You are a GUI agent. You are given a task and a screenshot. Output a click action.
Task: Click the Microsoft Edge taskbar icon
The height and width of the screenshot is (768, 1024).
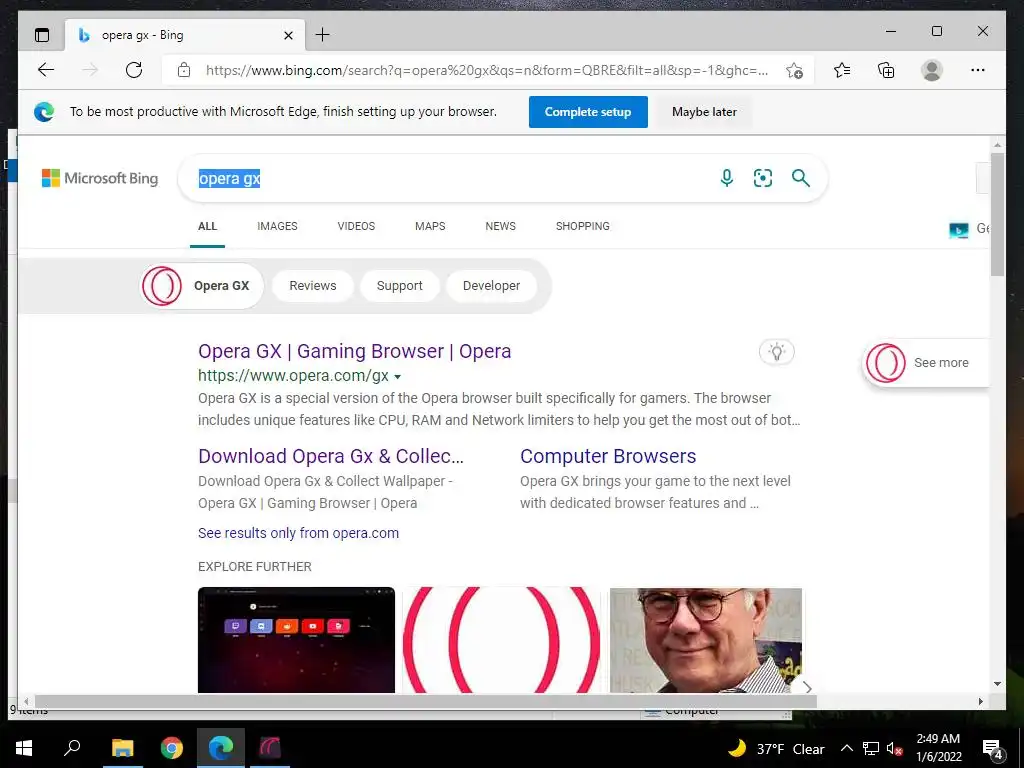click(221, 748)
